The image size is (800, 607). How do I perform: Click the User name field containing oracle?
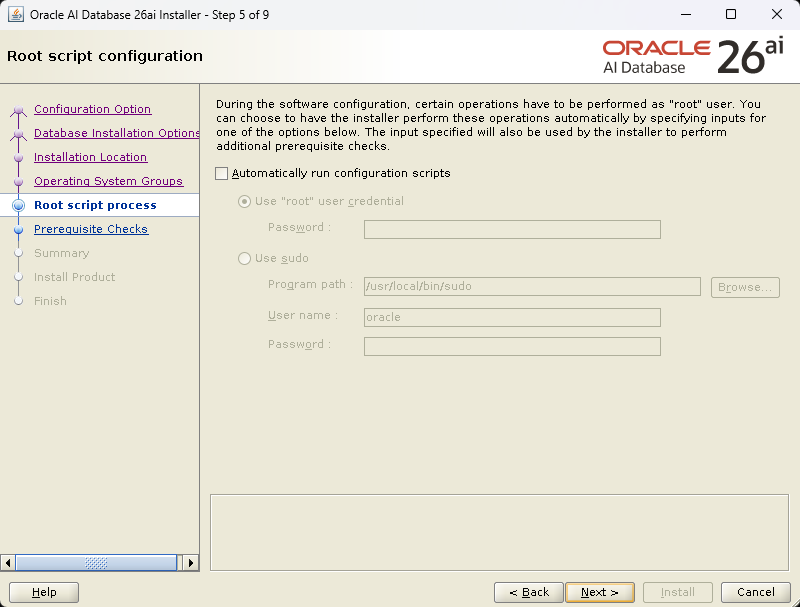(512, 317)
